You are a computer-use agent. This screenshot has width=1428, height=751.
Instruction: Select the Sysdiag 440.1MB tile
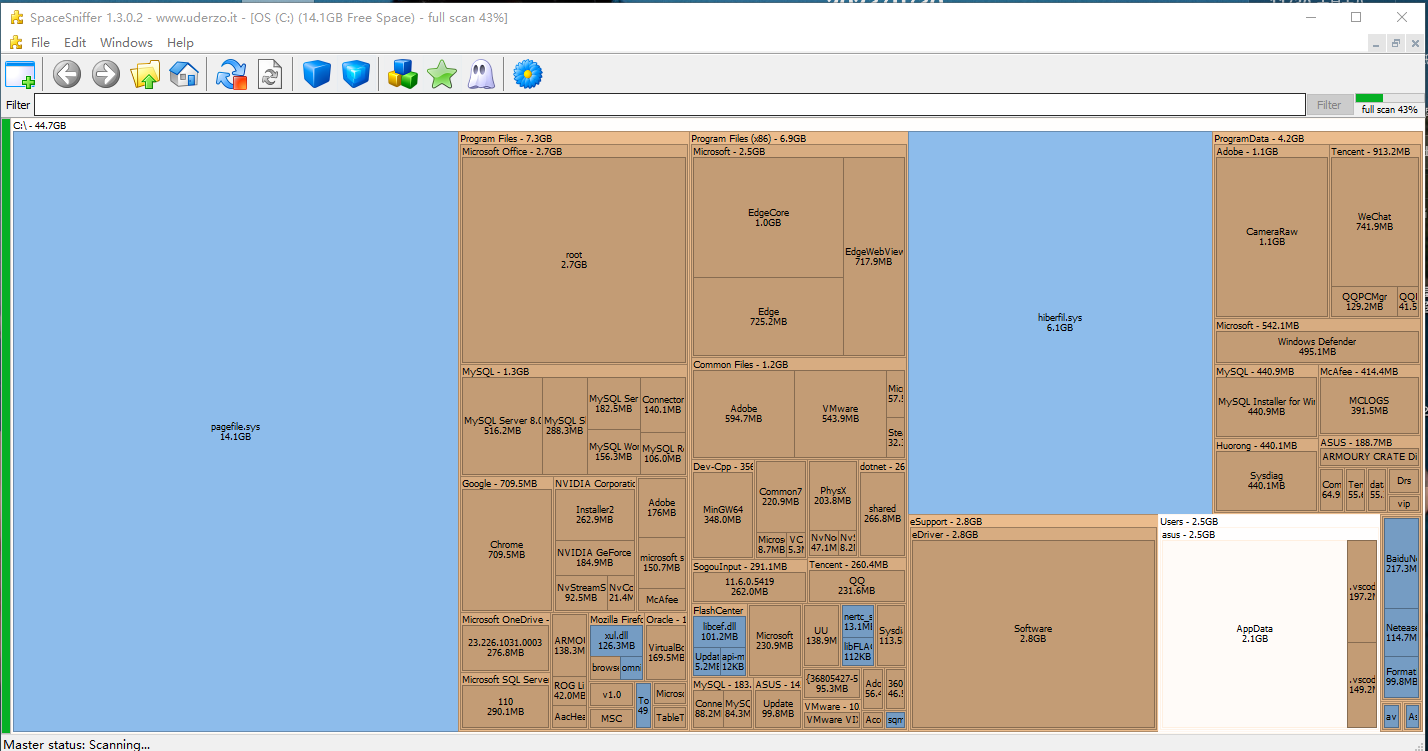click(1266, 481)
